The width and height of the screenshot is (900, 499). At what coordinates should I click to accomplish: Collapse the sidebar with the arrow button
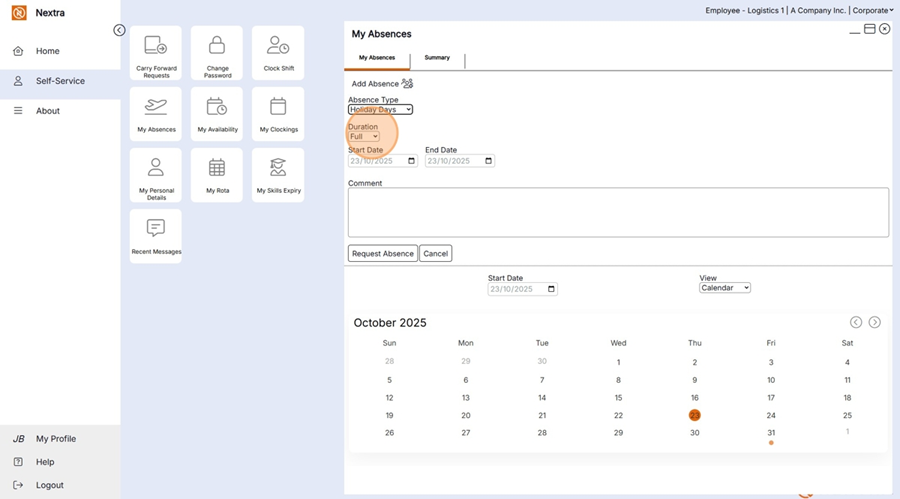pyautogui.click(x=119, y=30)
